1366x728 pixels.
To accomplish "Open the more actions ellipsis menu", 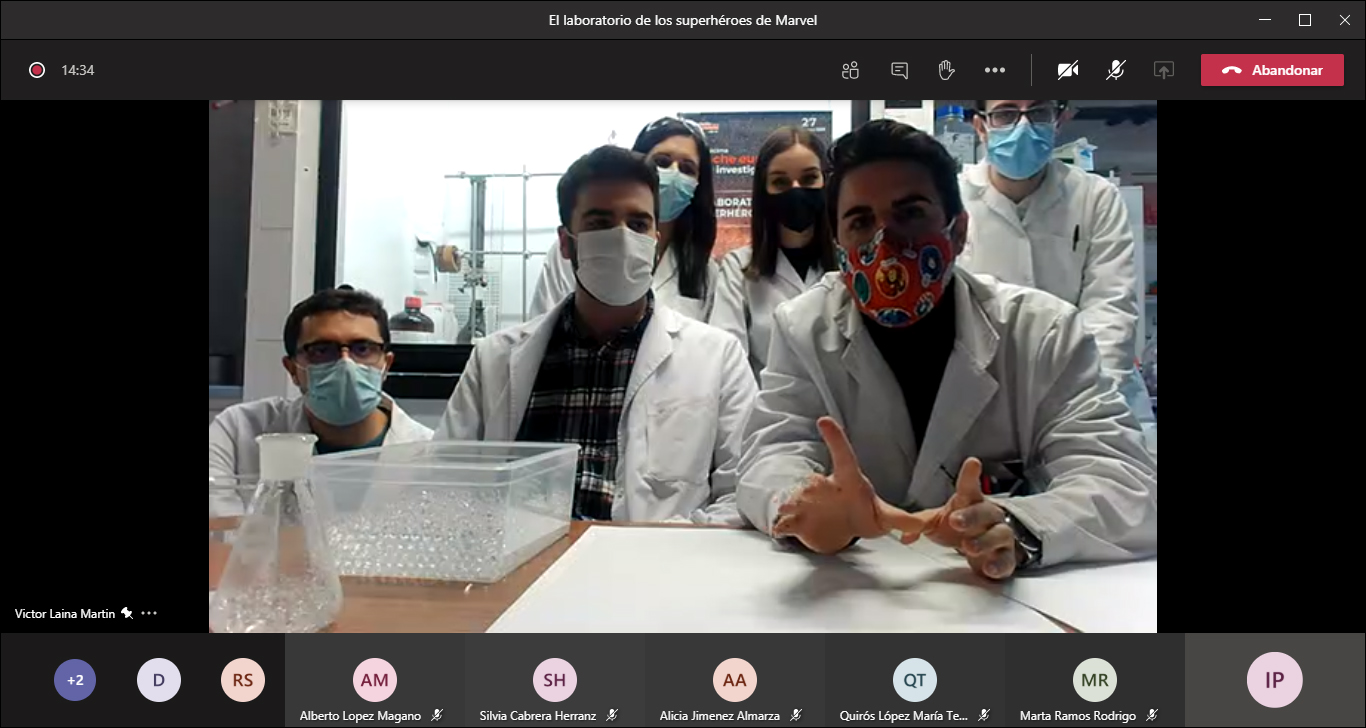I will point(994,70).
